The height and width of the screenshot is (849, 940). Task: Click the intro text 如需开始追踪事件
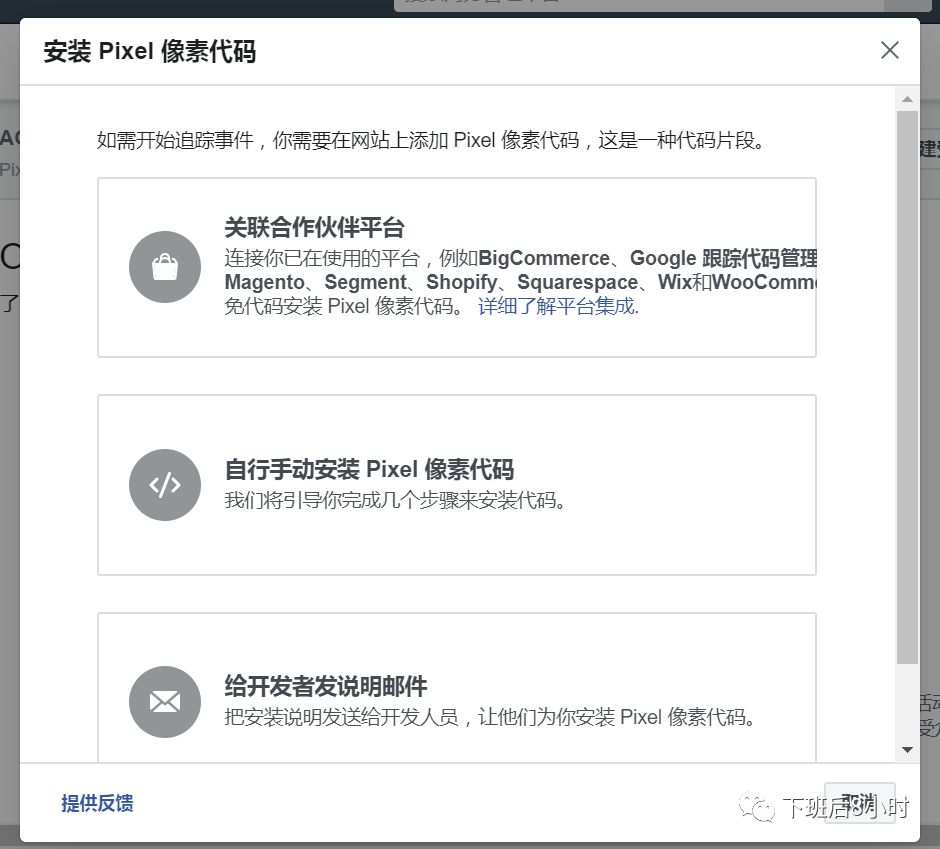click(430, 140)
